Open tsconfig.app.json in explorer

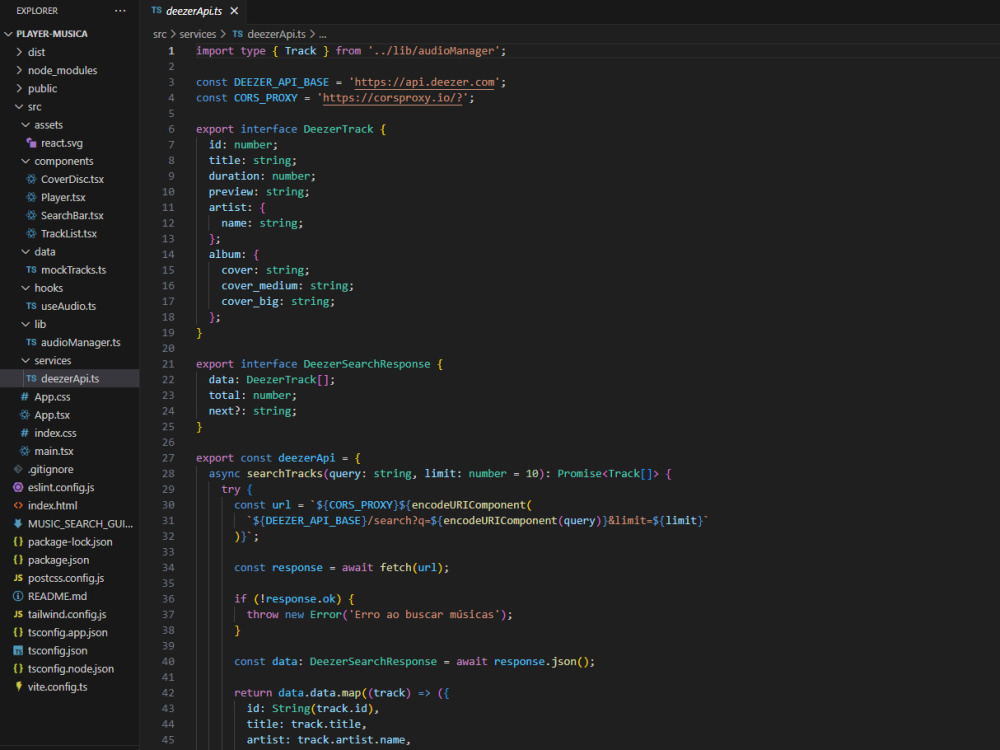[x=70, y=633]
